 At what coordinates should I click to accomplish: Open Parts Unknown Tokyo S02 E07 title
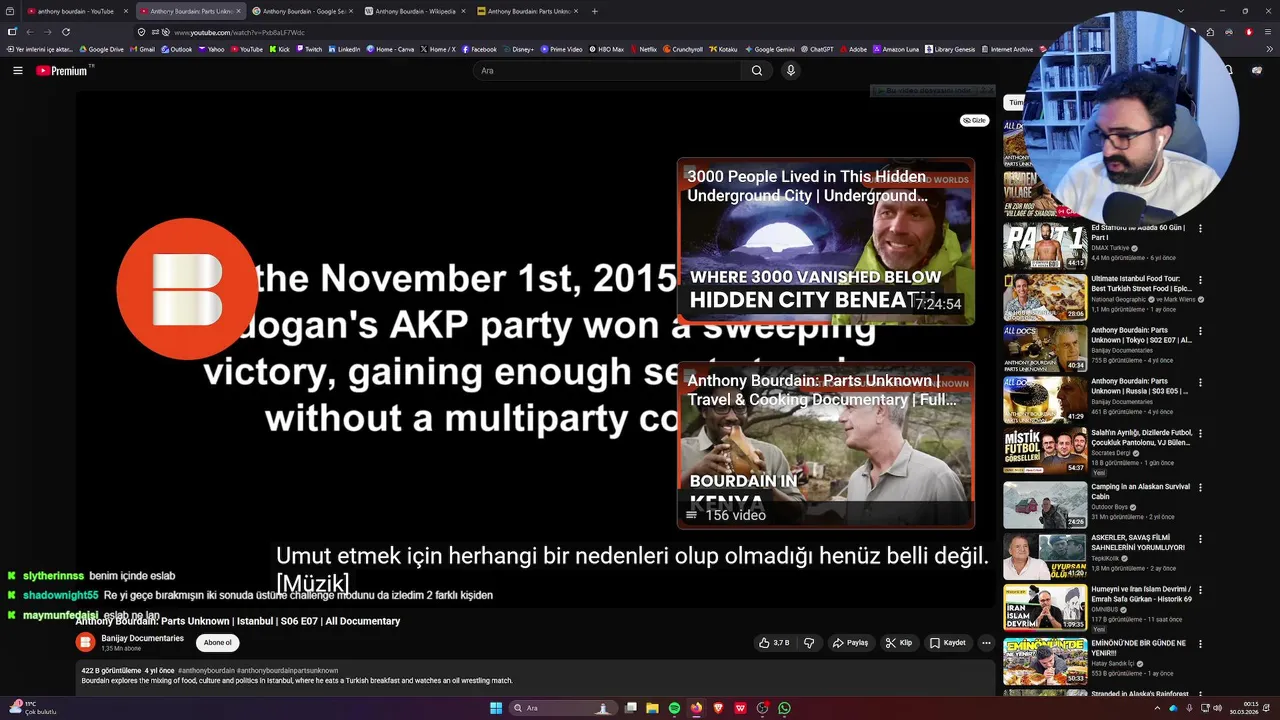pos(1141,335)
